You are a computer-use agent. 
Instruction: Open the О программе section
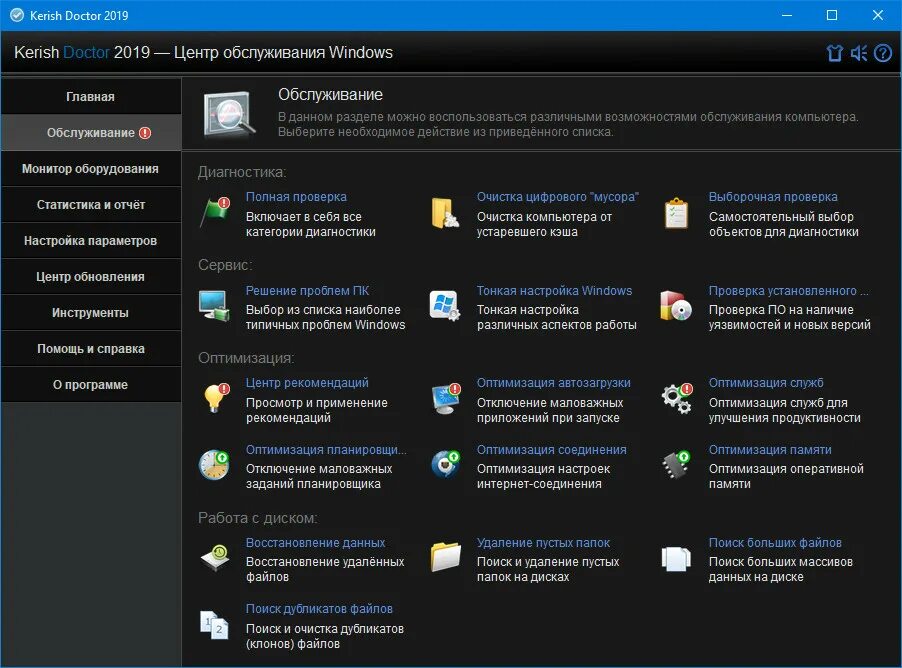tap(91, 385)
